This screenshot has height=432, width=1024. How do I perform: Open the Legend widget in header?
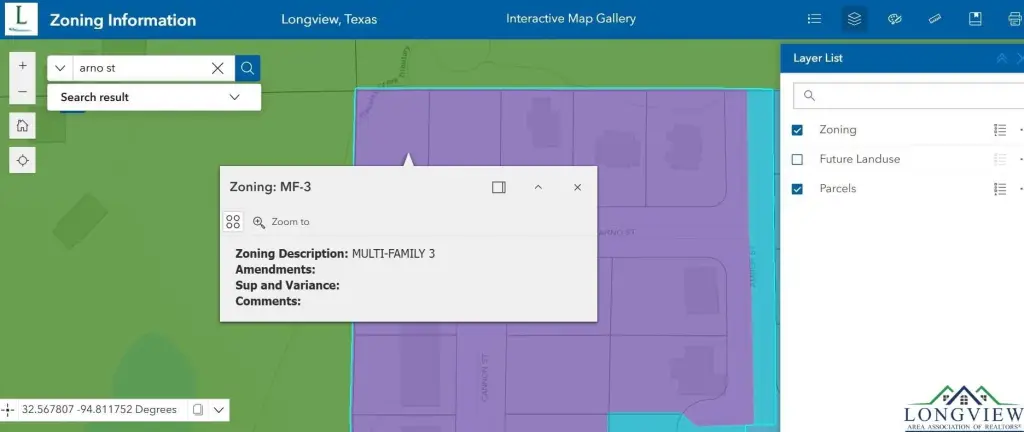[814, 19]
